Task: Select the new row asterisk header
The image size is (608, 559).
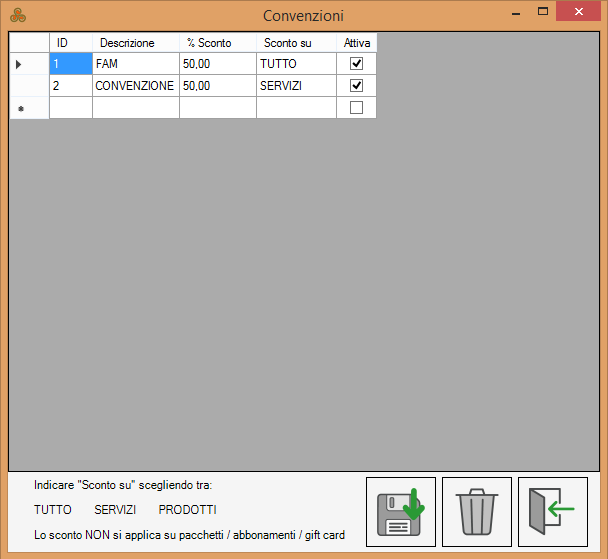Action: pyautogui.click(x=29, y=108)
